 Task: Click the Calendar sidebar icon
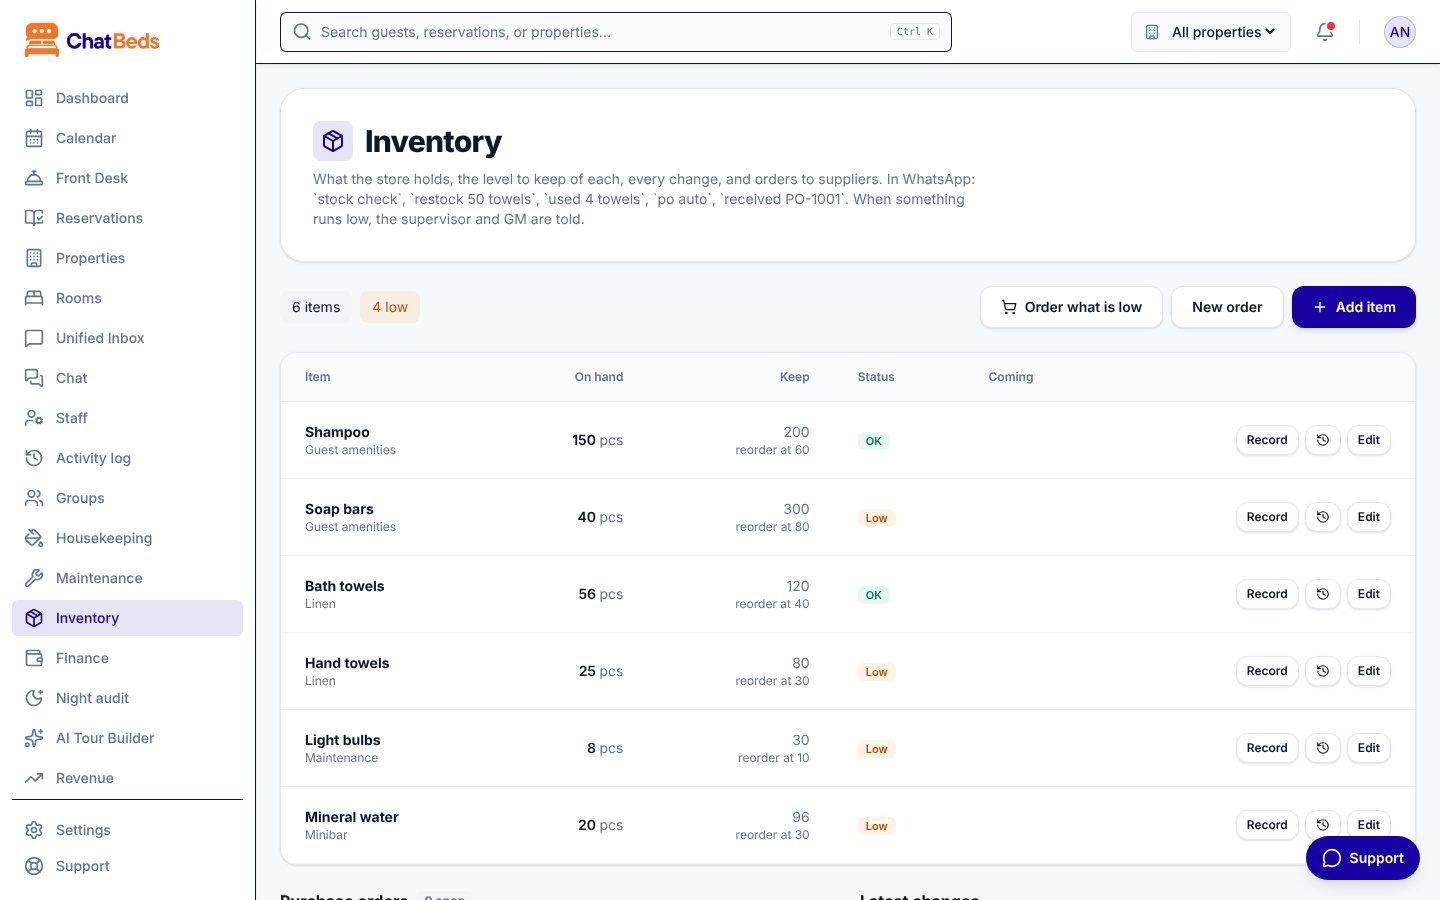coord(34,138)
